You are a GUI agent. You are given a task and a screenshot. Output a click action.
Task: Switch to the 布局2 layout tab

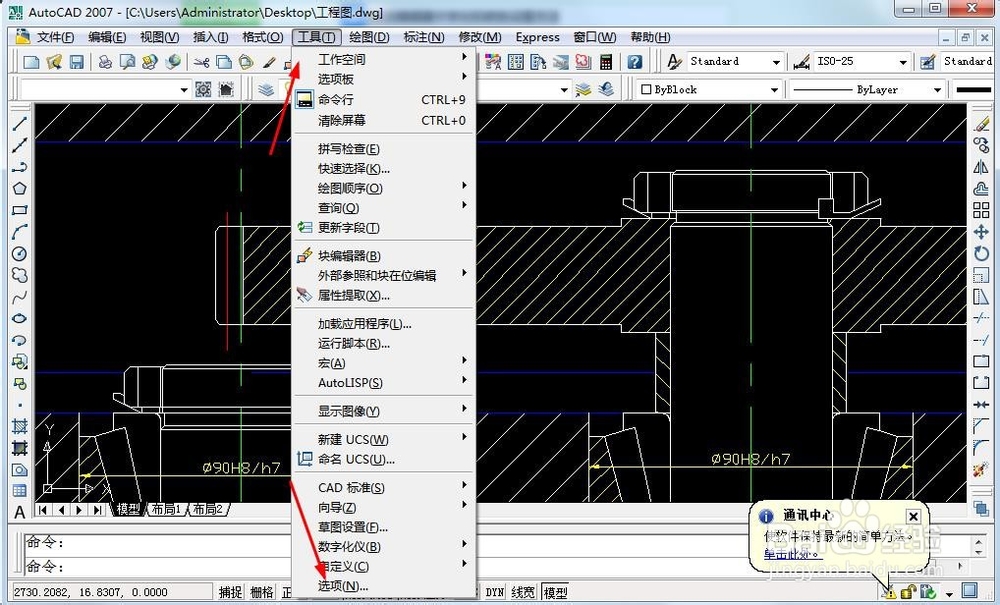coord(208,509)
